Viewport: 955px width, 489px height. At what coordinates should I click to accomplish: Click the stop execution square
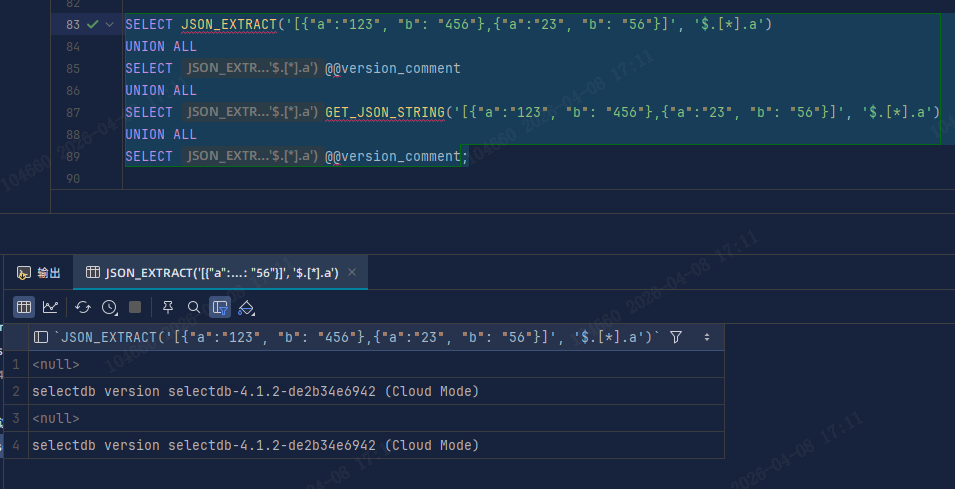point(135,307)
